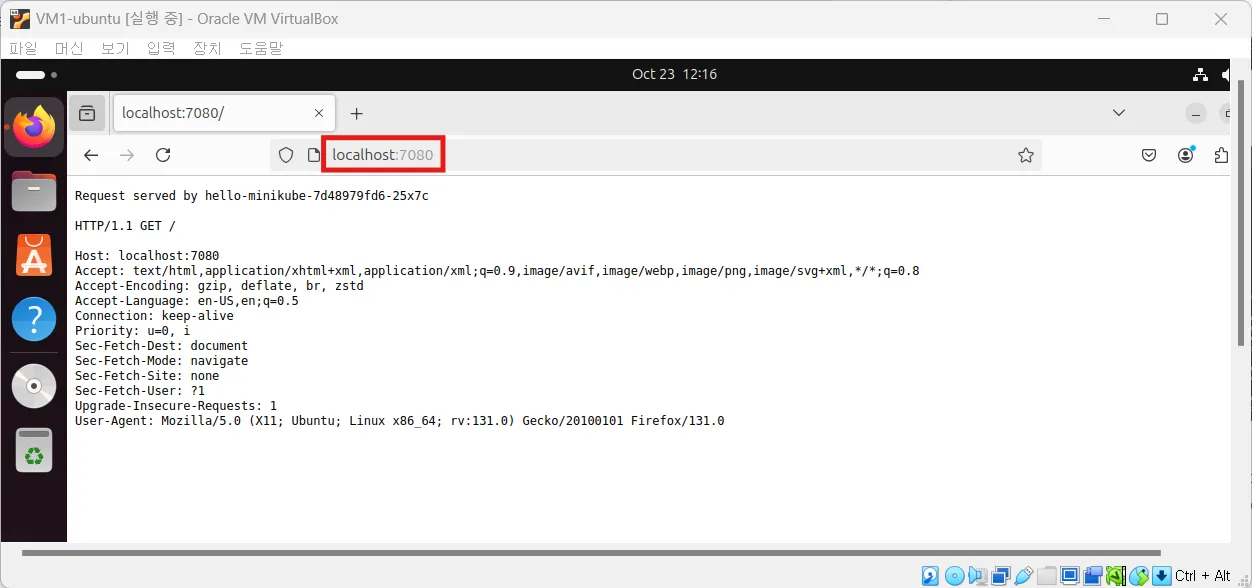Click the hard disk activity status icon
The height and width of the screenshot is (588, 1252).
930,576
